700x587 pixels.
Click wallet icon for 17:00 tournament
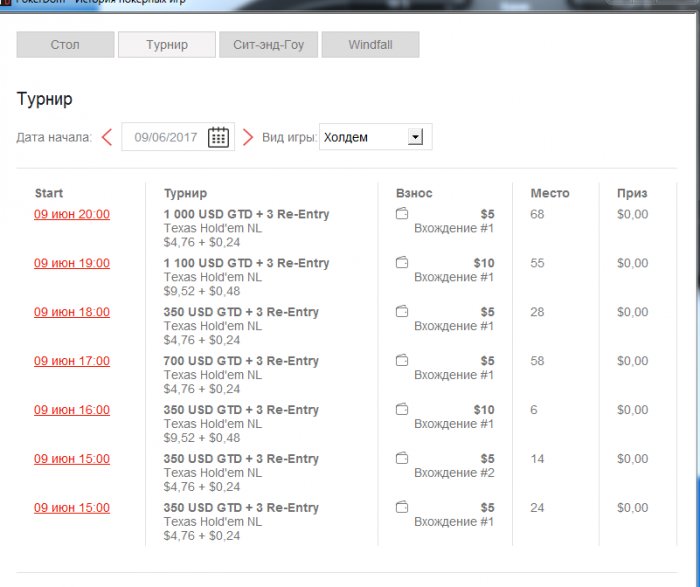click(402, 360)
